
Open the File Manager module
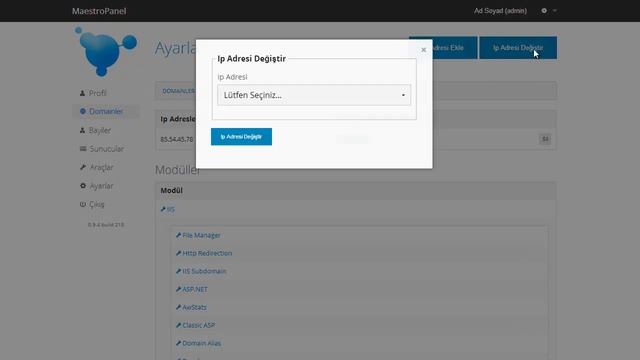201,236
